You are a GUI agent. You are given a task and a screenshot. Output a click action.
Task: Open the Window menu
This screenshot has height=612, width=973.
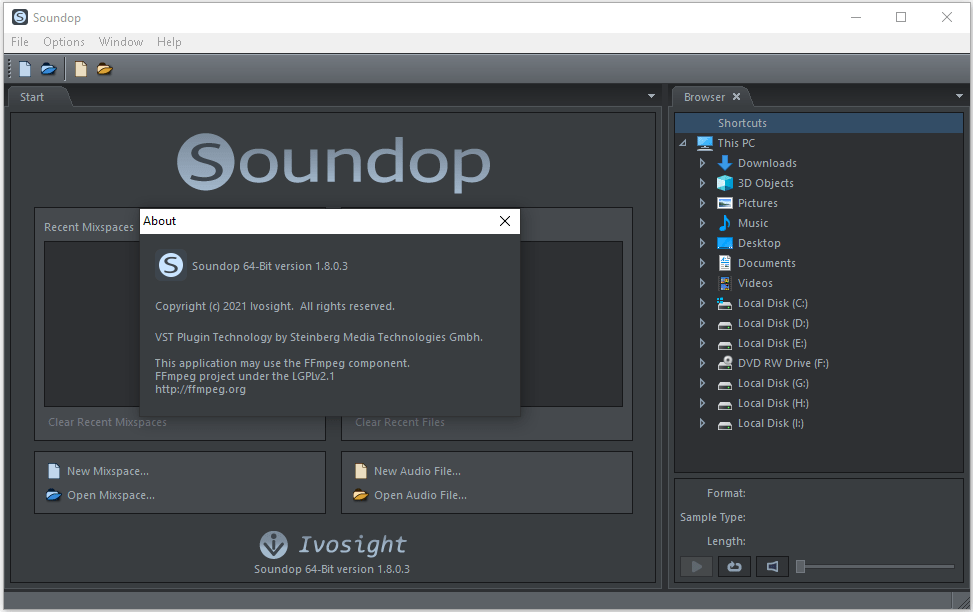pos(121,42)
